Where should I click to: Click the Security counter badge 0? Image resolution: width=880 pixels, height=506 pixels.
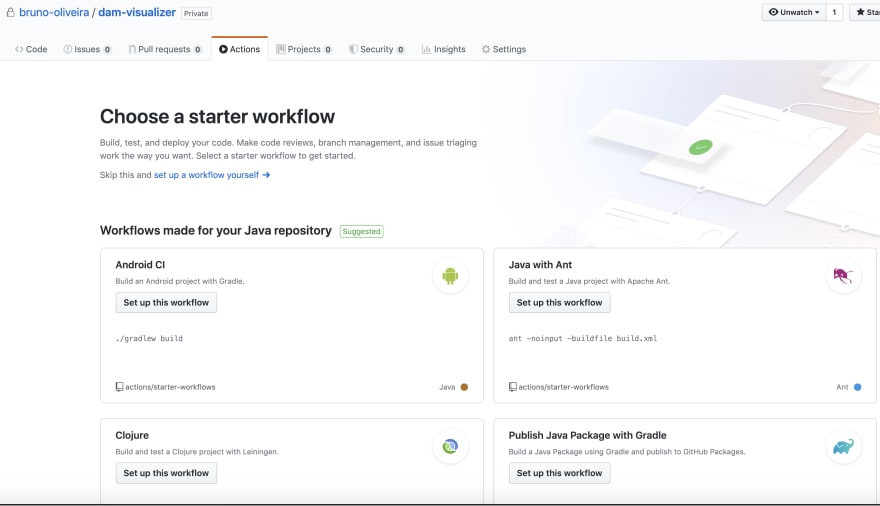click(x=401, y=49)
